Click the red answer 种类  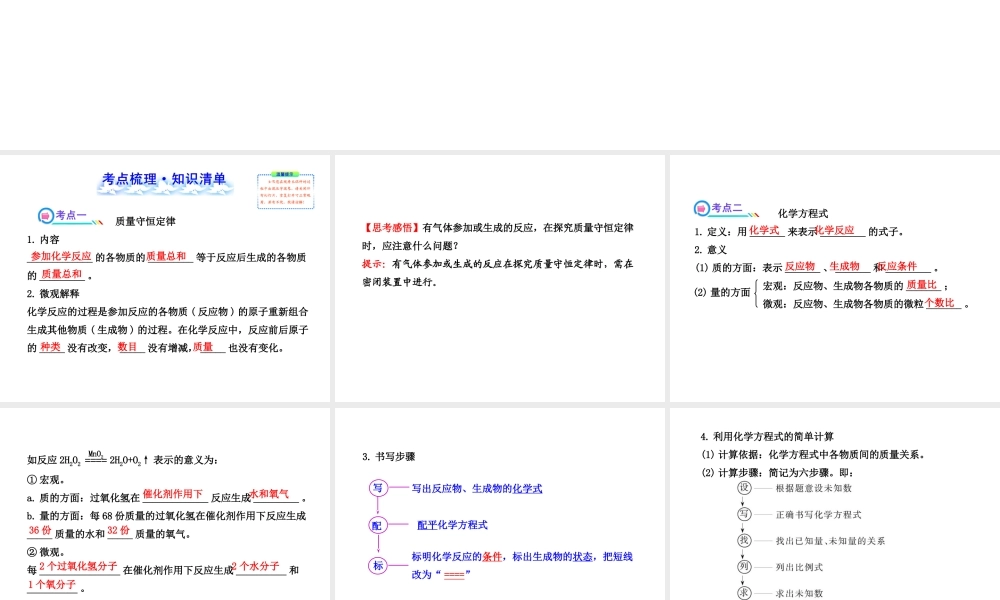coord(50,346)
